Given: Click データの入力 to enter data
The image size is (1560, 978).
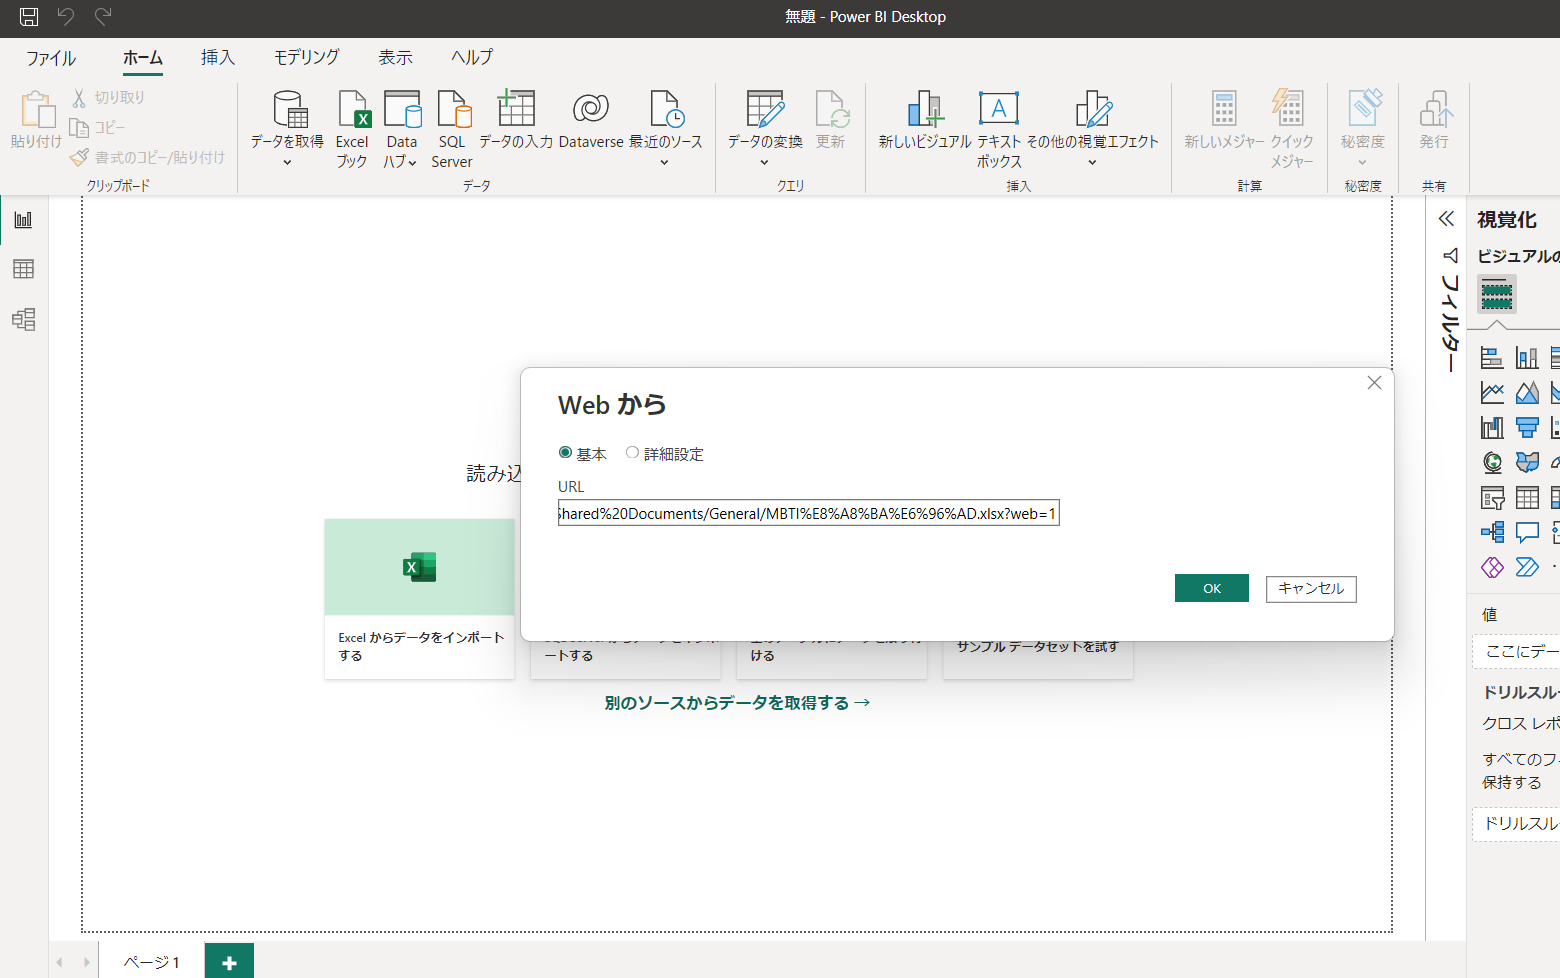Looking at the screenshot, I should [x=516, y=119].
